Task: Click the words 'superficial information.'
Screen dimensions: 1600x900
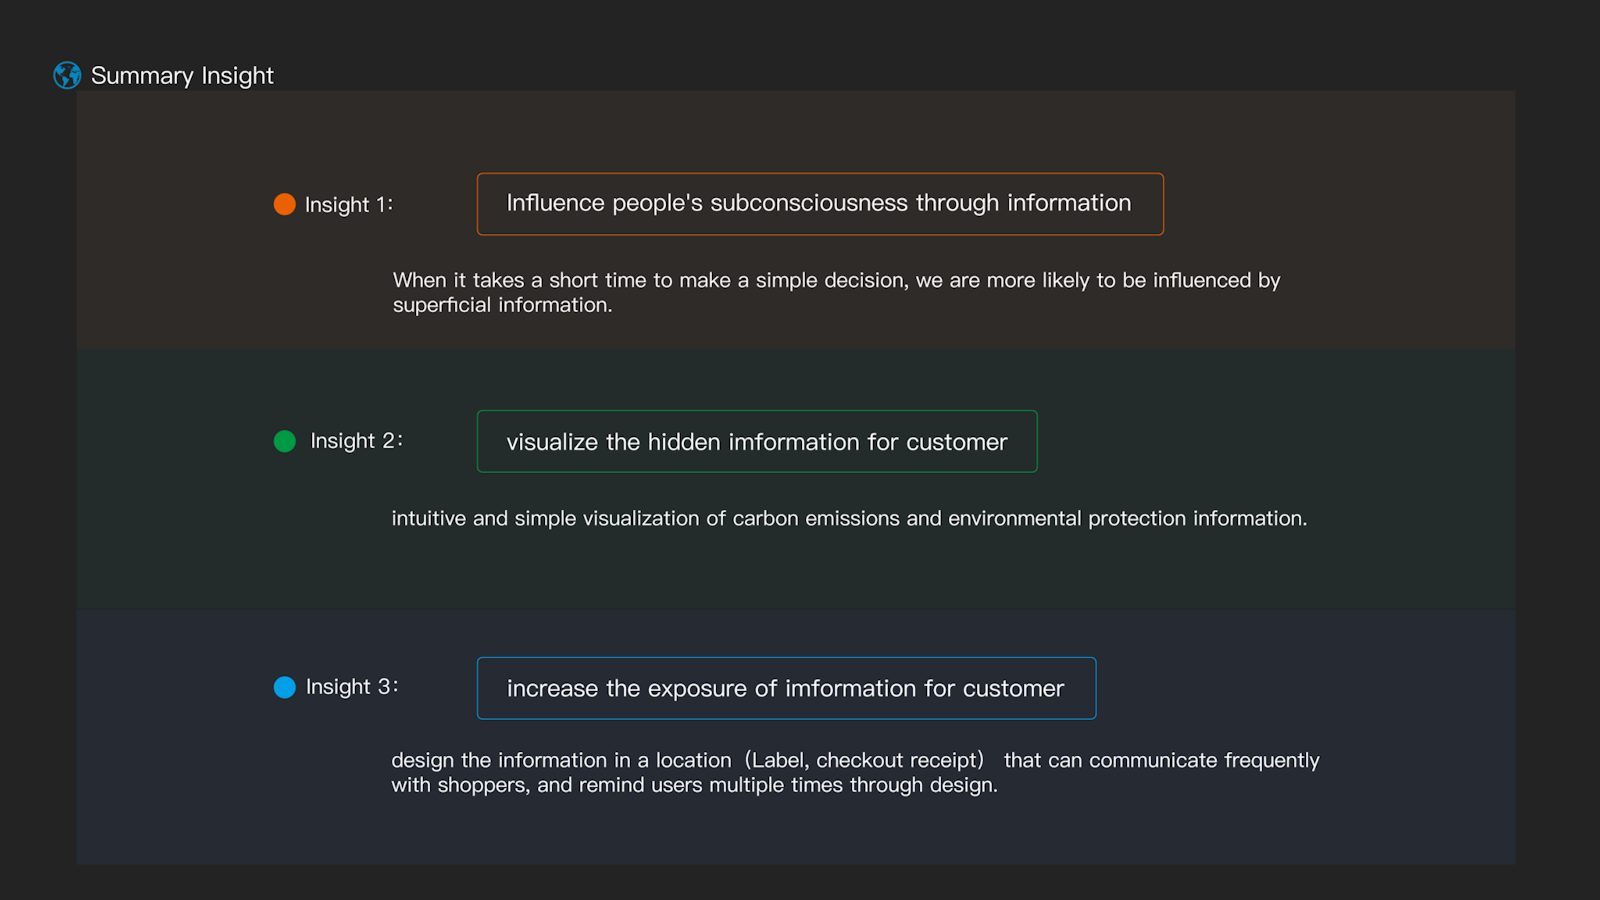Action: pyautogui.click(x=502, y=306)
